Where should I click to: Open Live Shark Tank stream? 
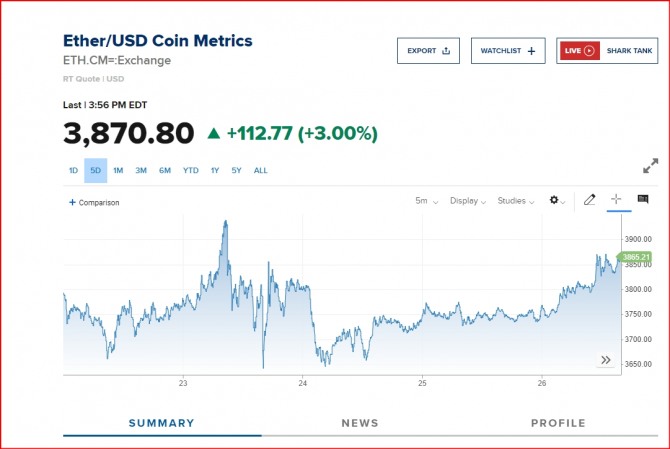click(x=607, y=50)
